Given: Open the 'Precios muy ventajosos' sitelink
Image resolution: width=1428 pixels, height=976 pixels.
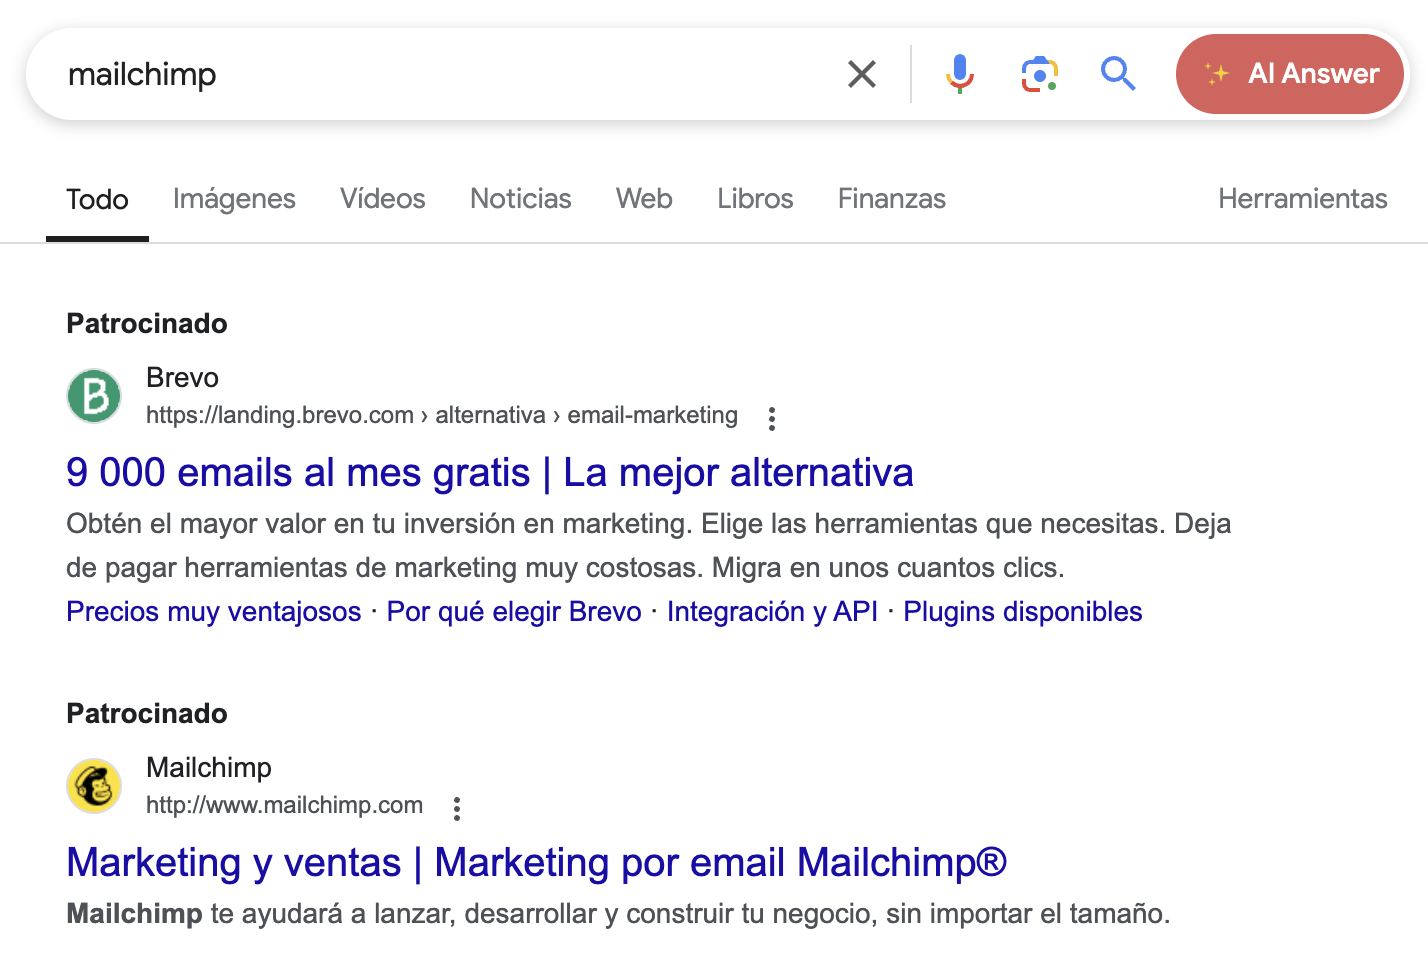Looking at the screenshot, I should click(214, 611).
